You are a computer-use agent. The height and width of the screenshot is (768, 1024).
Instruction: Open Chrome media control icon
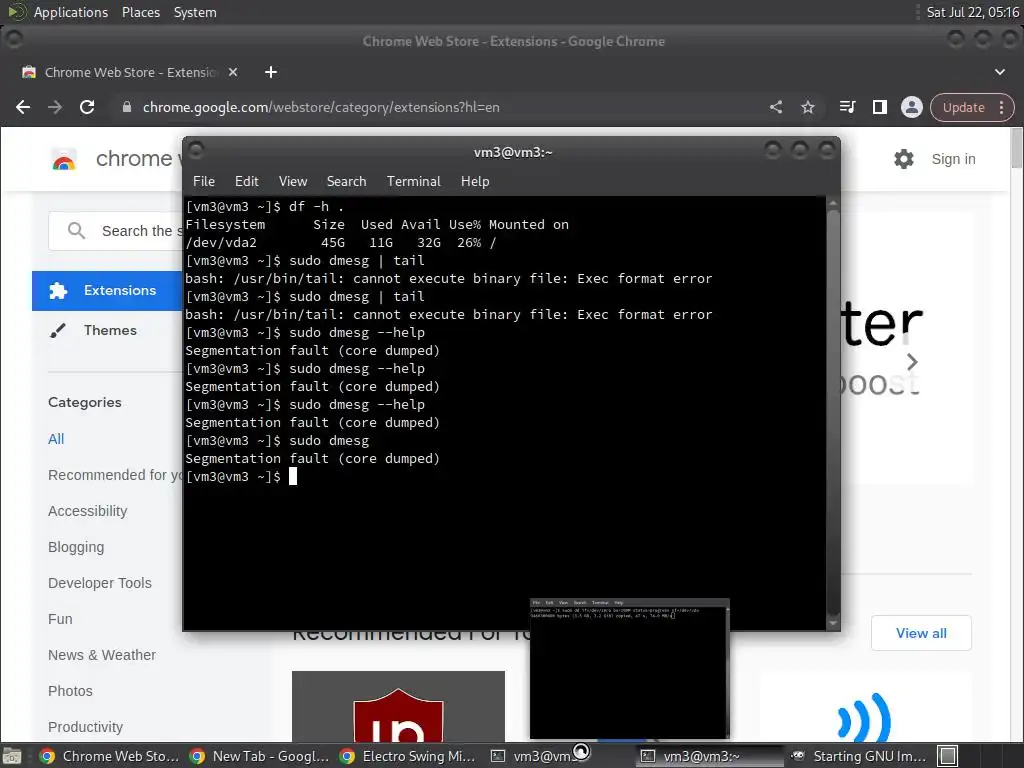[847, 107]
